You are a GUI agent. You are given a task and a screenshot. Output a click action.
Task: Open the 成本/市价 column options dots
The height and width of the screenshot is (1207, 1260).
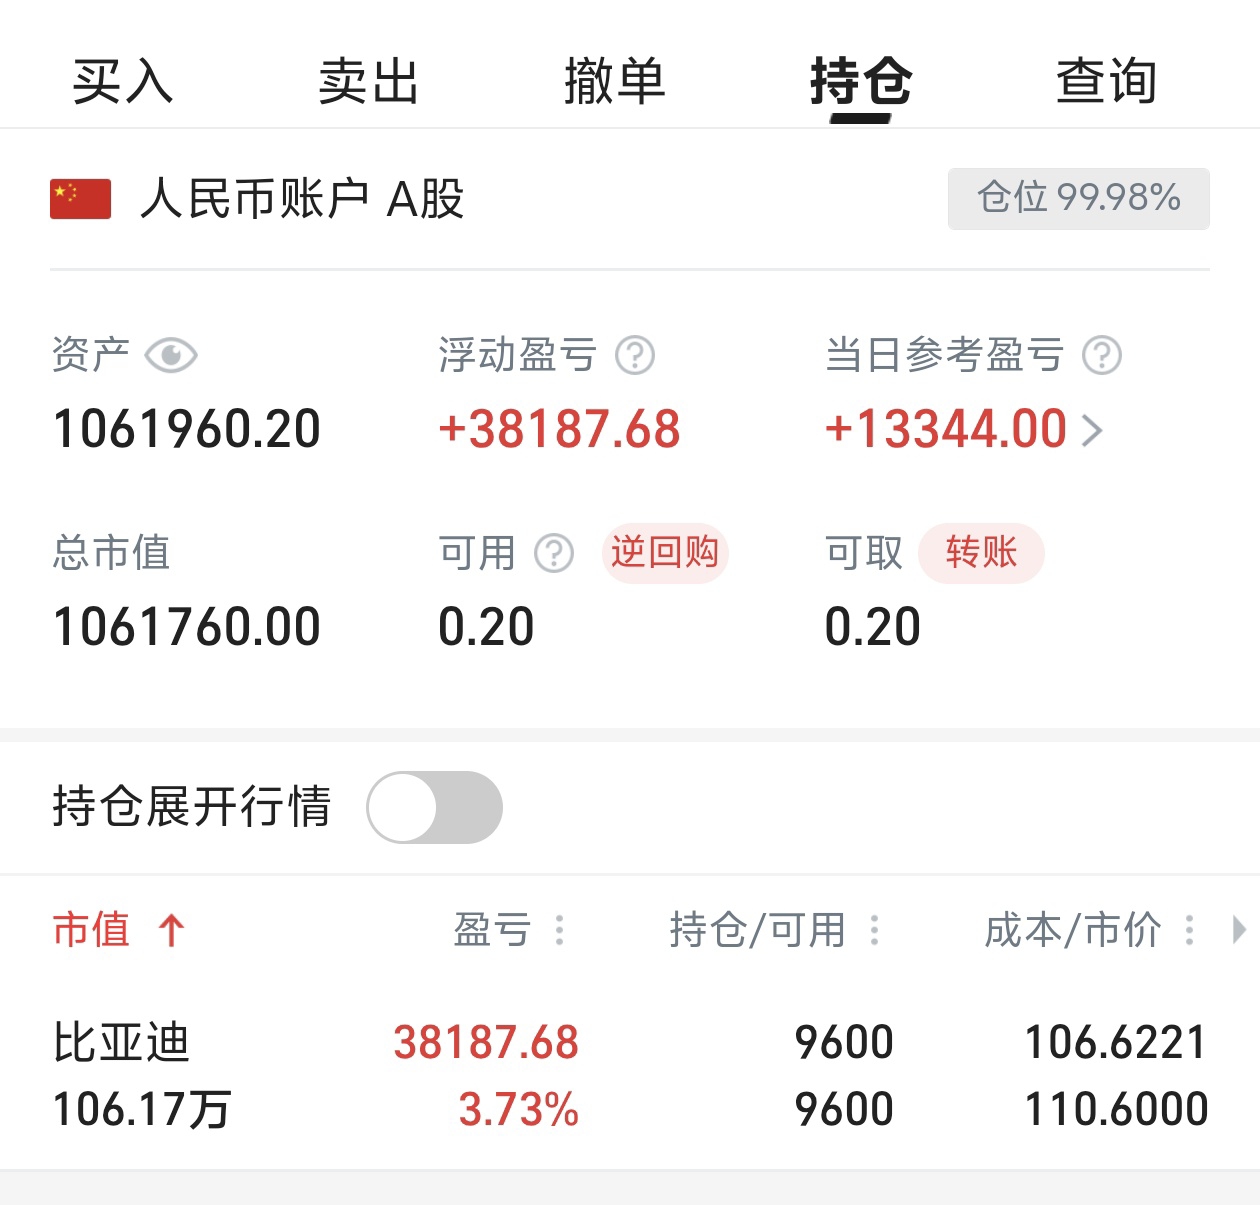[1190, 931]
